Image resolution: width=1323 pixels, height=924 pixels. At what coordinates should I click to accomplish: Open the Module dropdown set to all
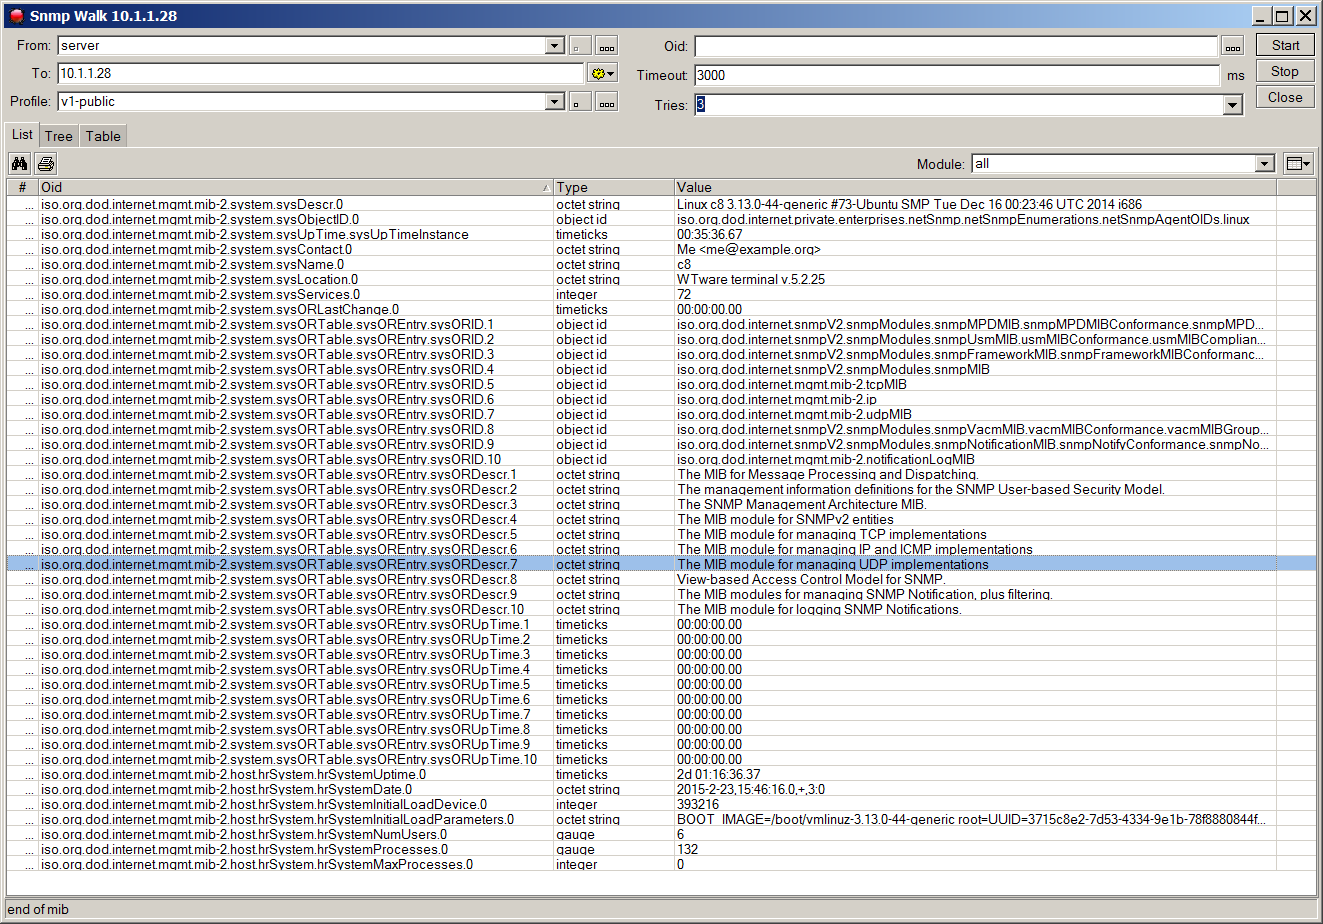[x=1264, y=164]
